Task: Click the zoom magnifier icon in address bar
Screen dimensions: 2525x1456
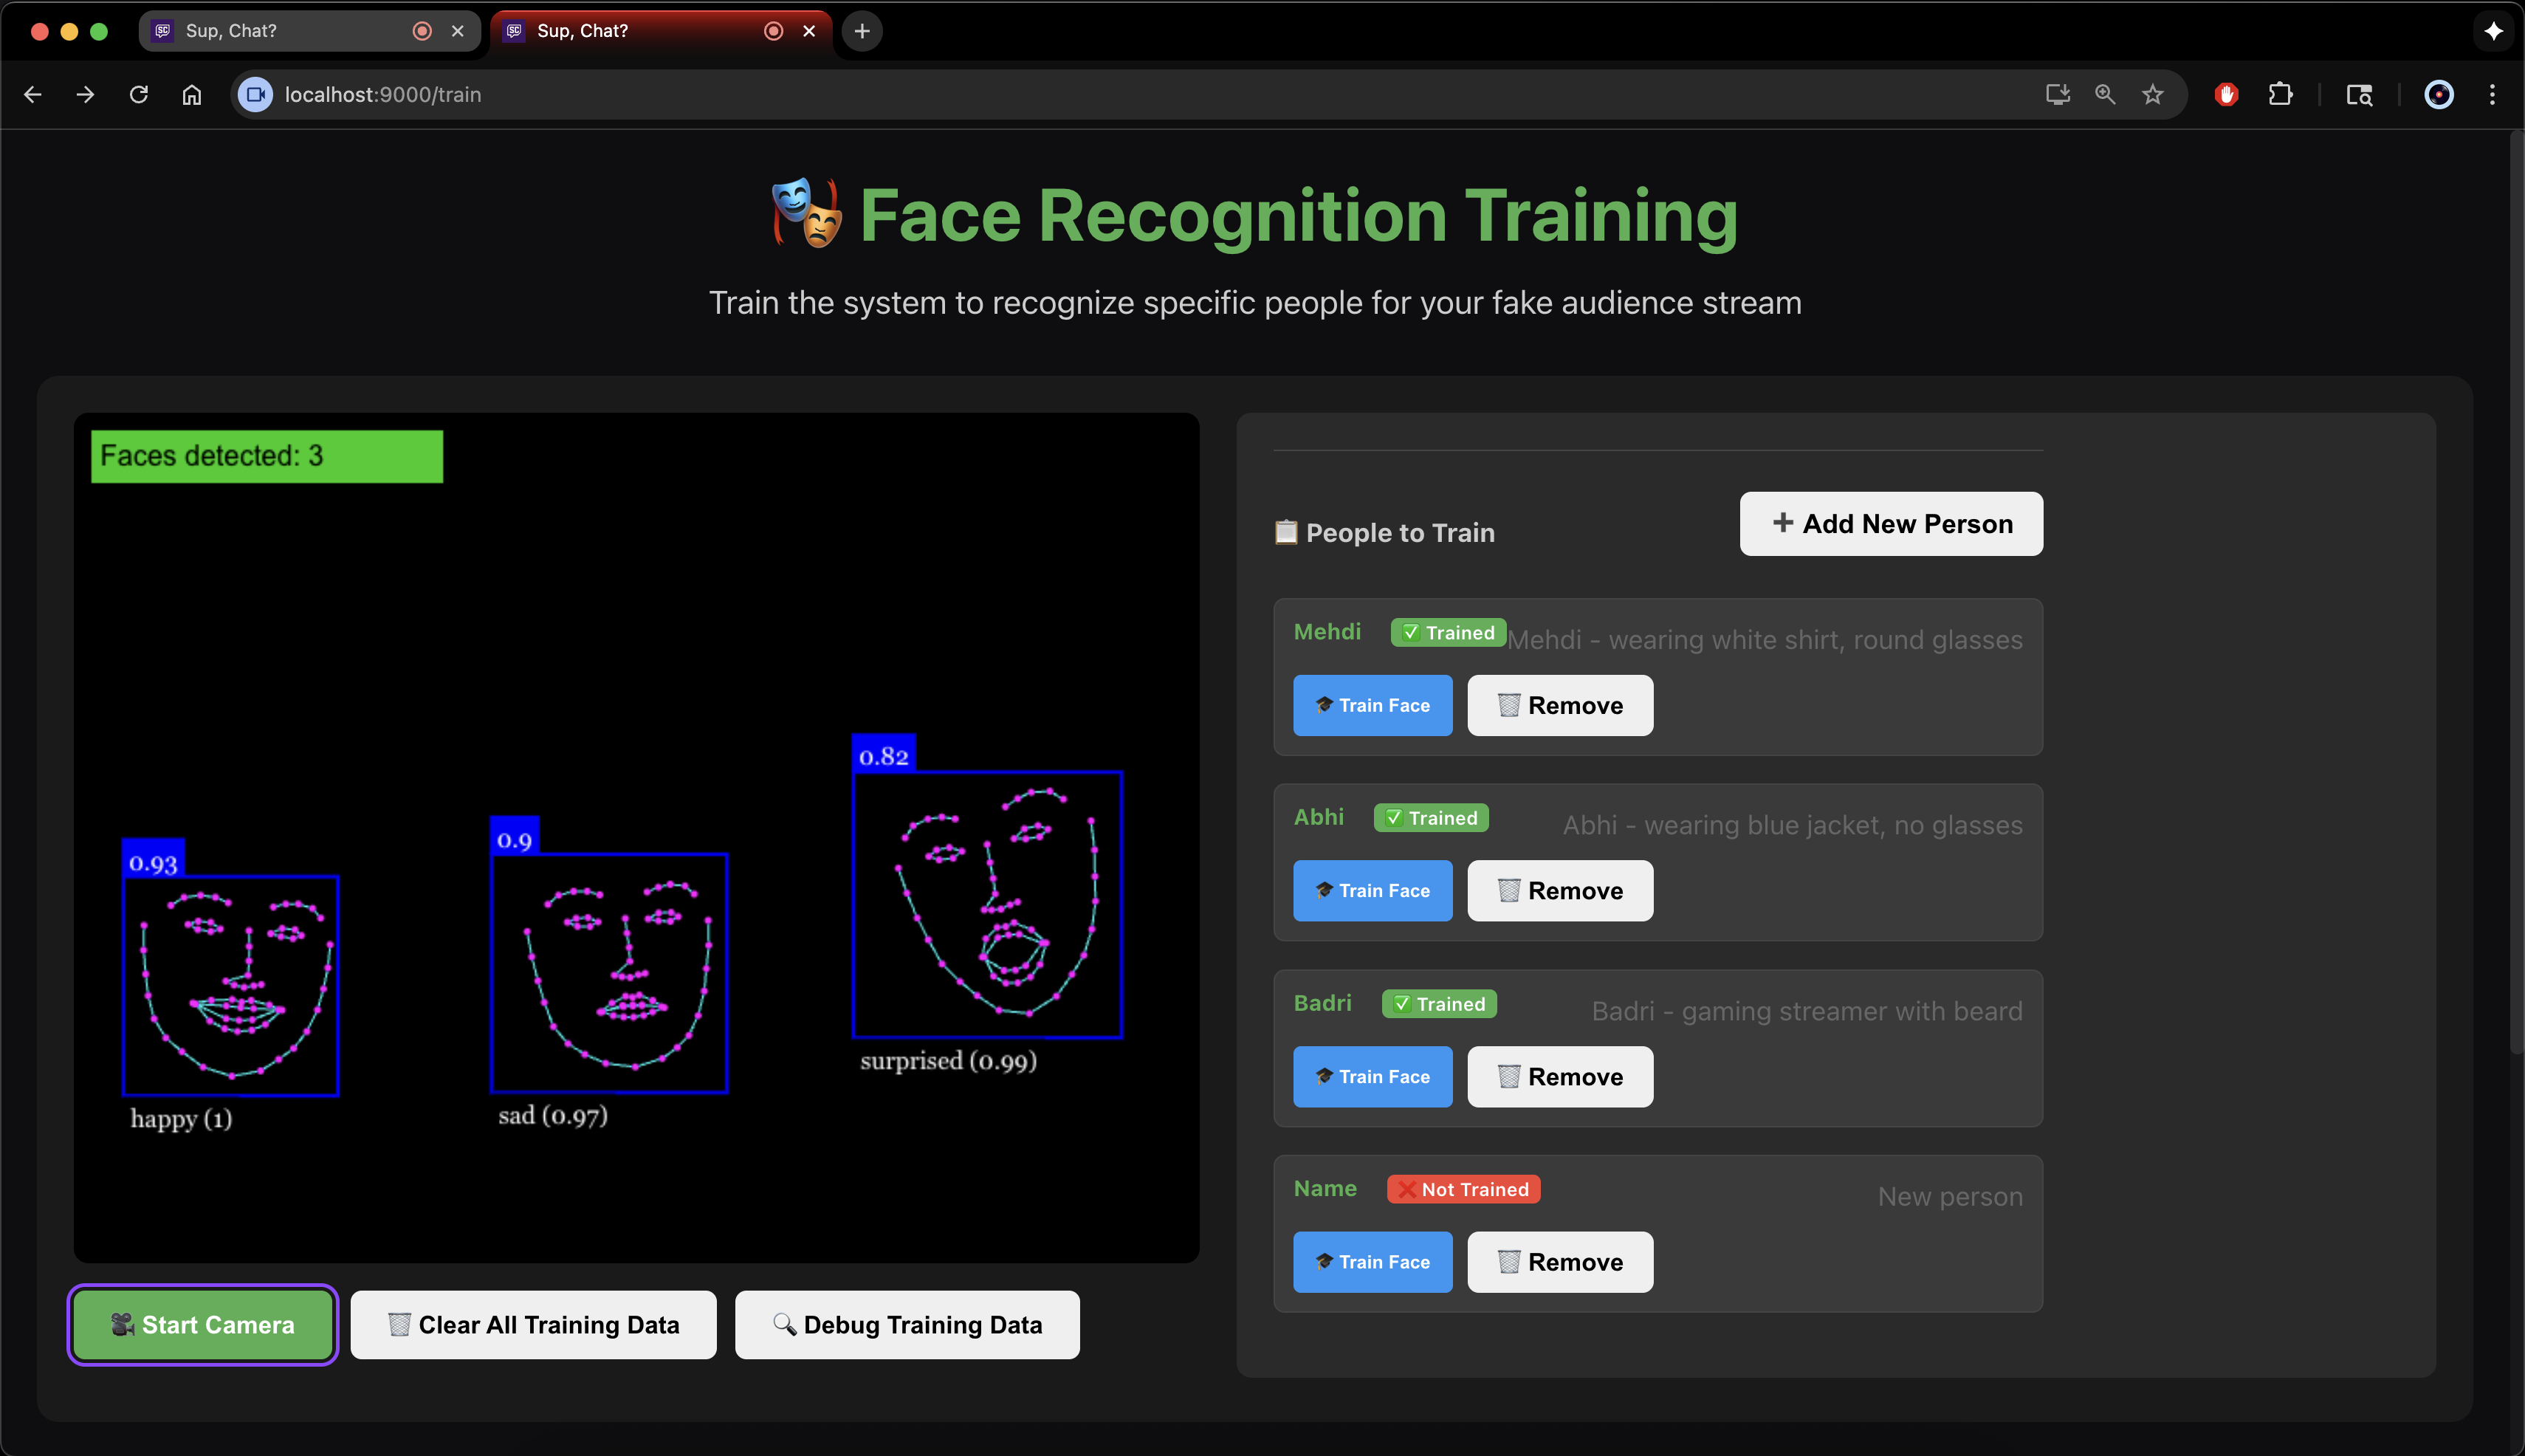Action: (2105, 94)
